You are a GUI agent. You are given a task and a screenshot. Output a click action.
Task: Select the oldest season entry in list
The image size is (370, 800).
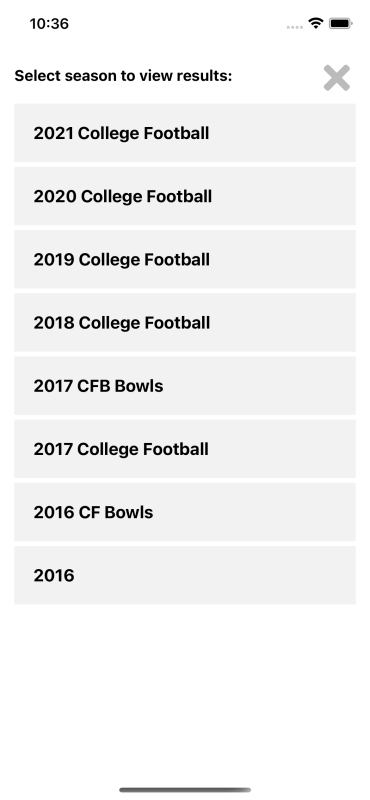point(185,576)
